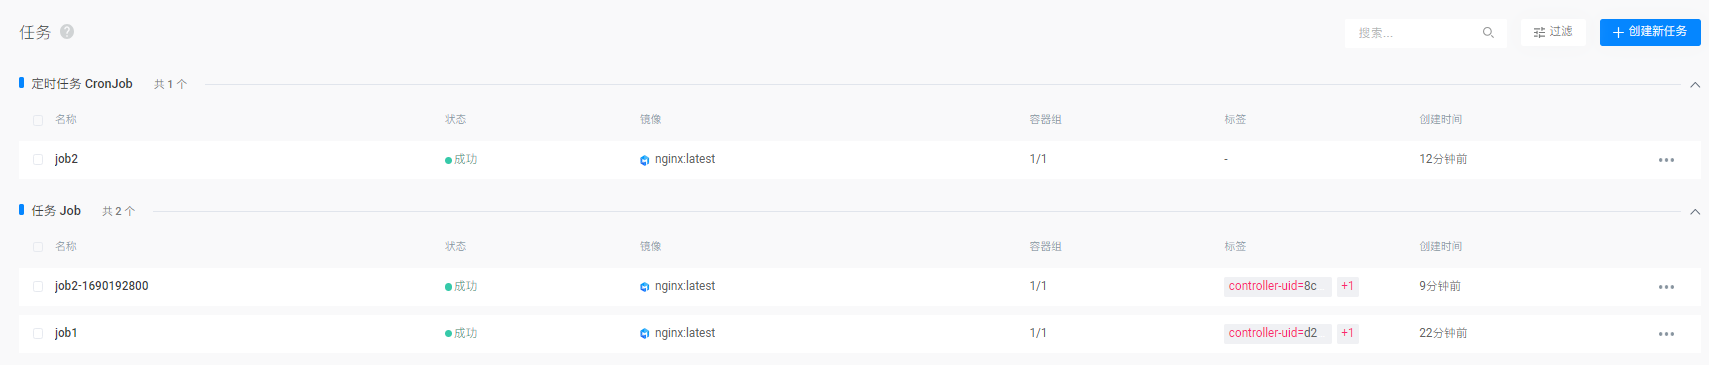This screenshot has height=365, width=1709.
Task: Open more actions for job2-1690192800
Action: [x=1666, y=287]
